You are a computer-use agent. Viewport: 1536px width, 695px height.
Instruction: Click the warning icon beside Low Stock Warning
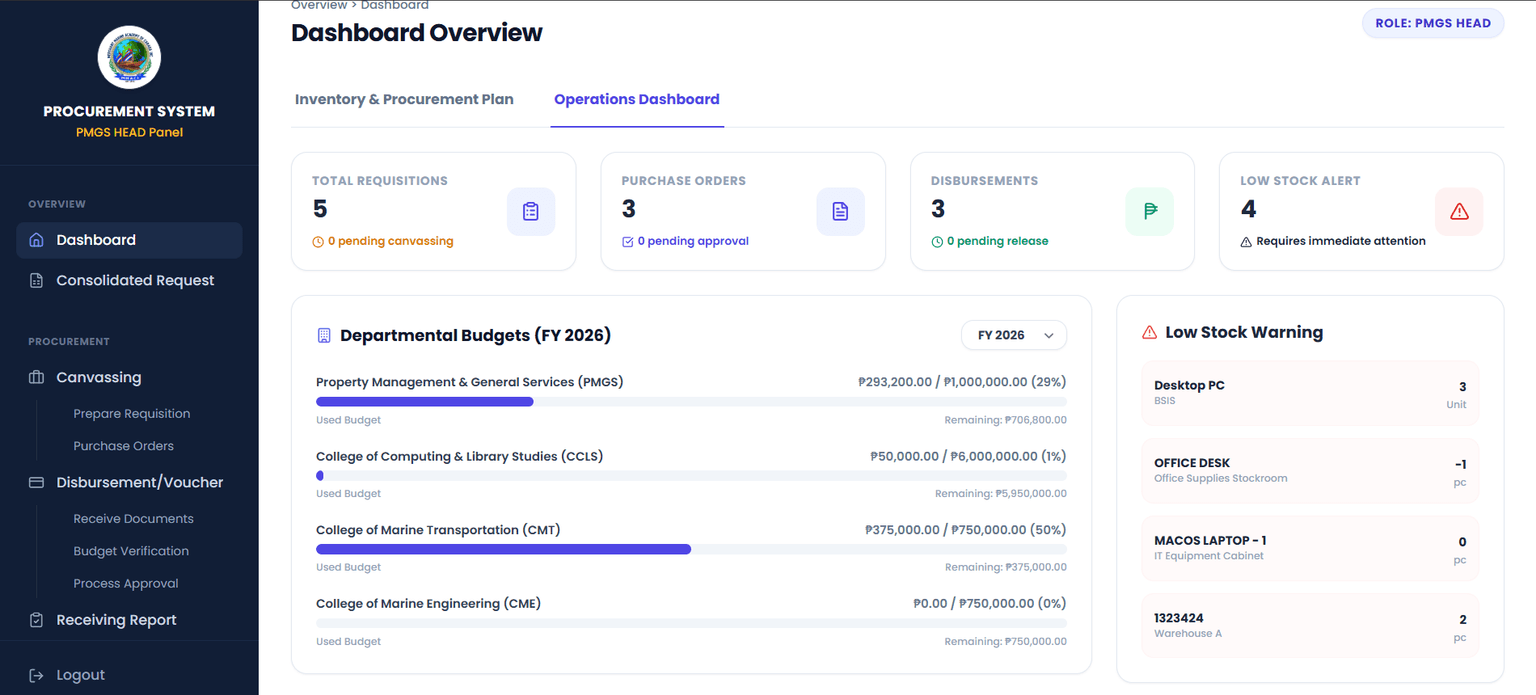click(x=1150, y=333)
